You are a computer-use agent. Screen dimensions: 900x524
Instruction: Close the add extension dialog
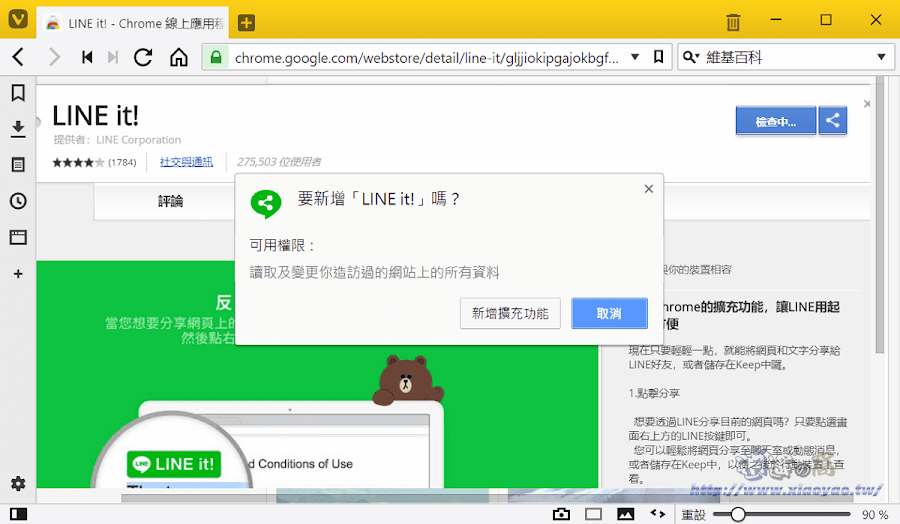(649, 189)
